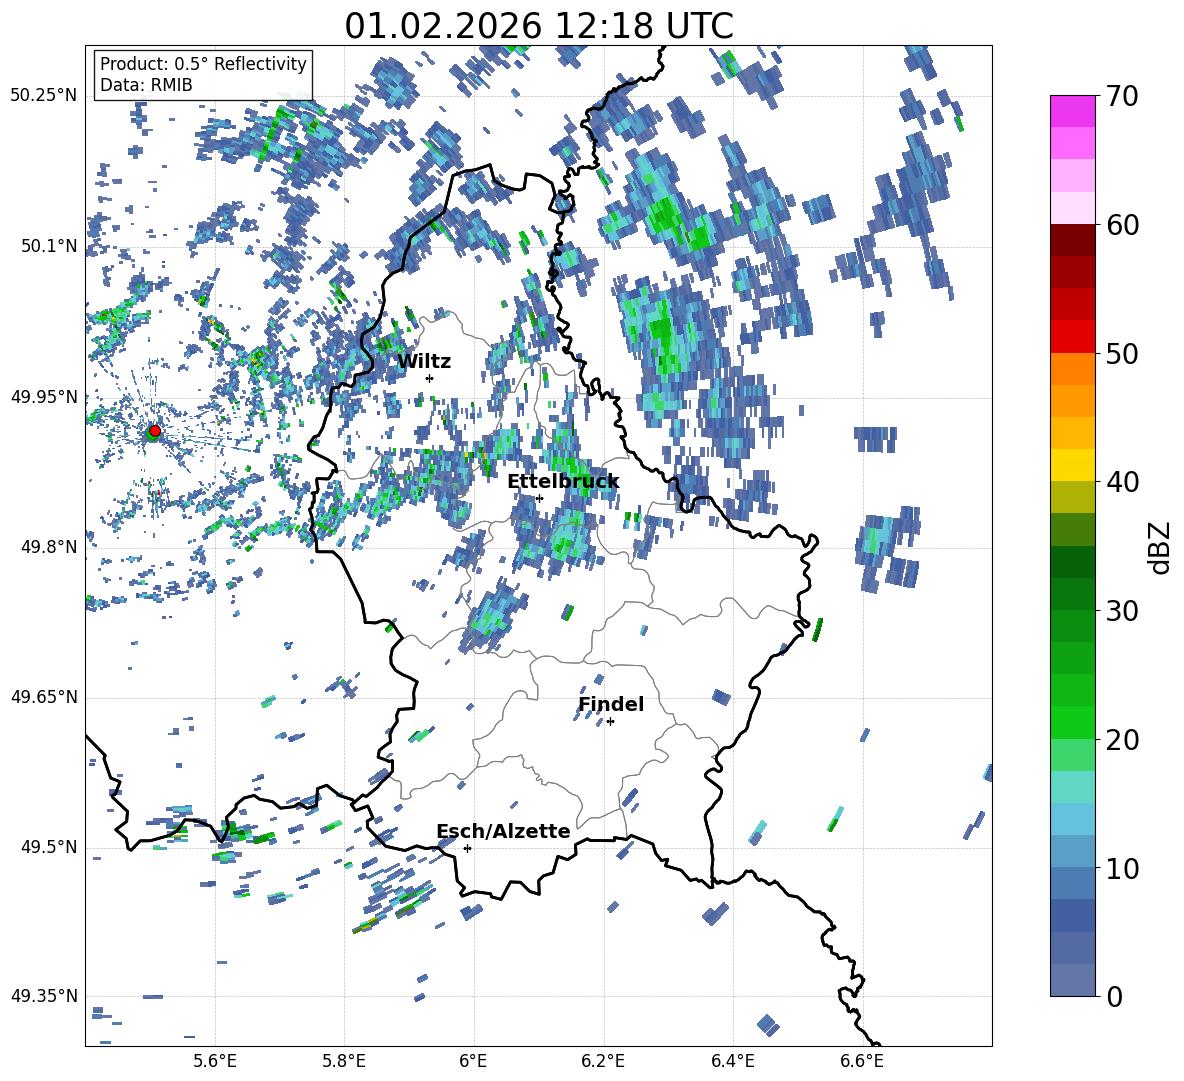Image resolution: width=1184 pixels, height=1081 pixels.
Task: Click the light blue colorbar segment near 13
Action: pos(1072,819)
